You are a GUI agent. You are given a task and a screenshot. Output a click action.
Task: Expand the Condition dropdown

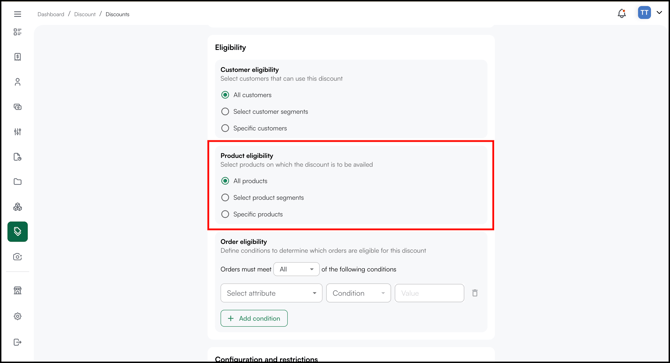[359, 293]
